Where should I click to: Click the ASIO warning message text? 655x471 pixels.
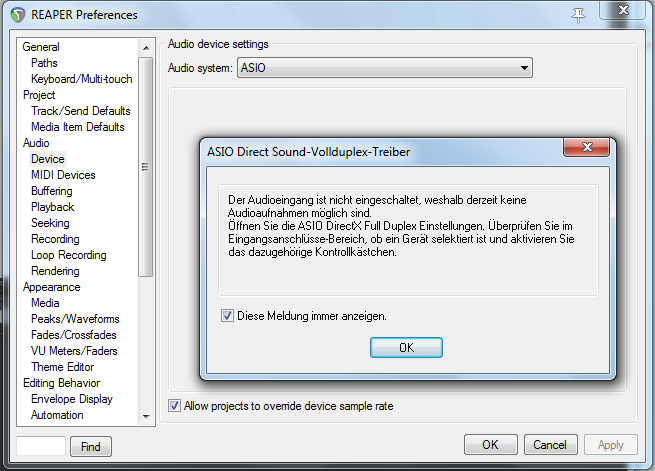(x=401, y=226)
